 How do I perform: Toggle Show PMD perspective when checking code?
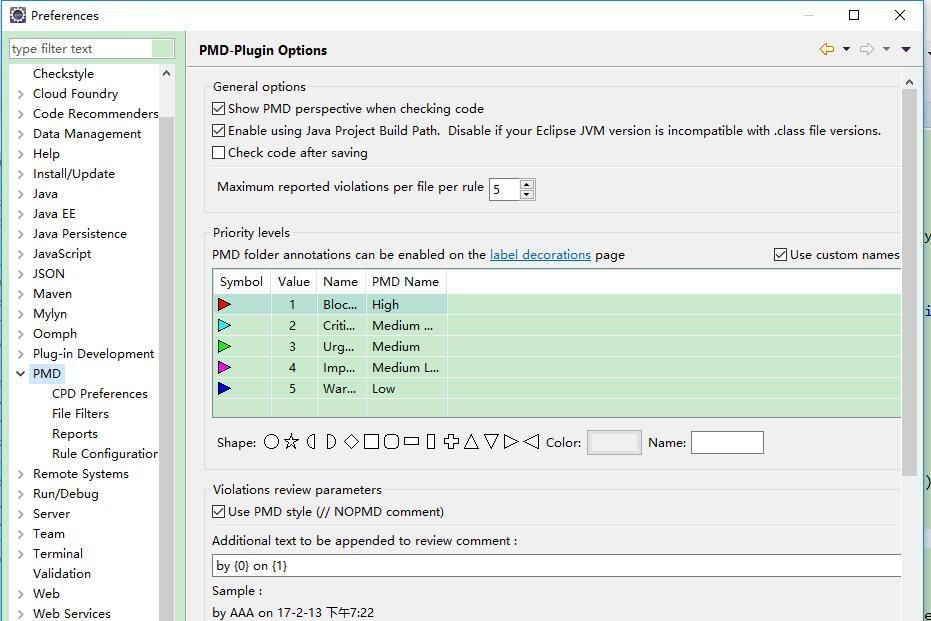[218, 109]
